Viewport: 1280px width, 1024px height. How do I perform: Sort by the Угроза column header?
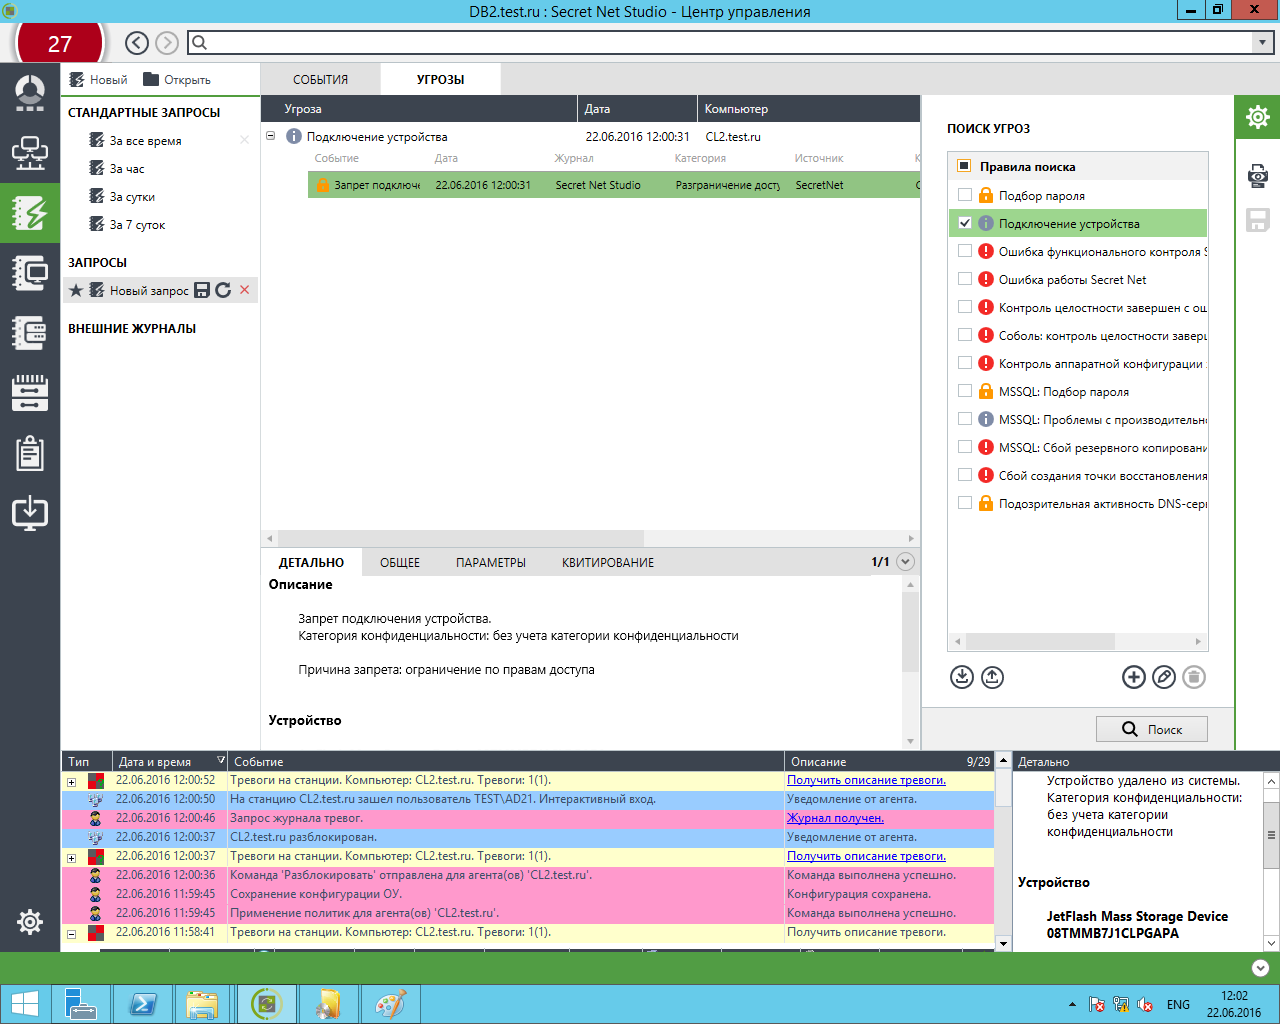point(418,109)
